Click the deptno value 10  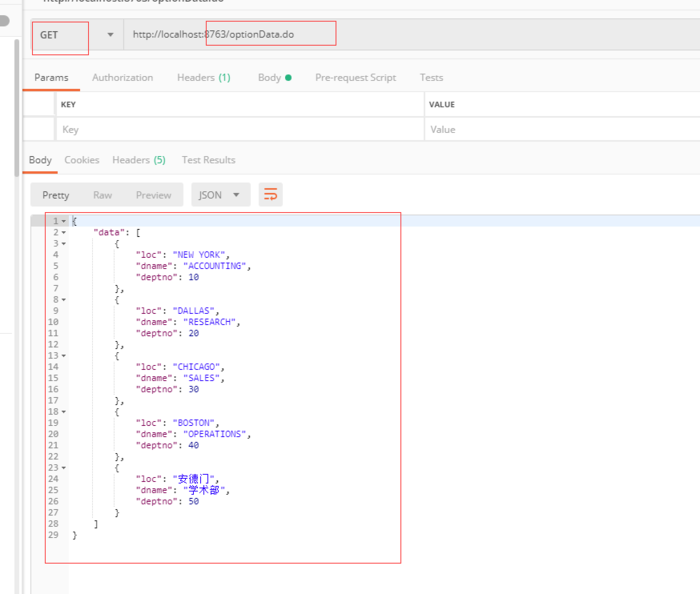pos(193,277)
